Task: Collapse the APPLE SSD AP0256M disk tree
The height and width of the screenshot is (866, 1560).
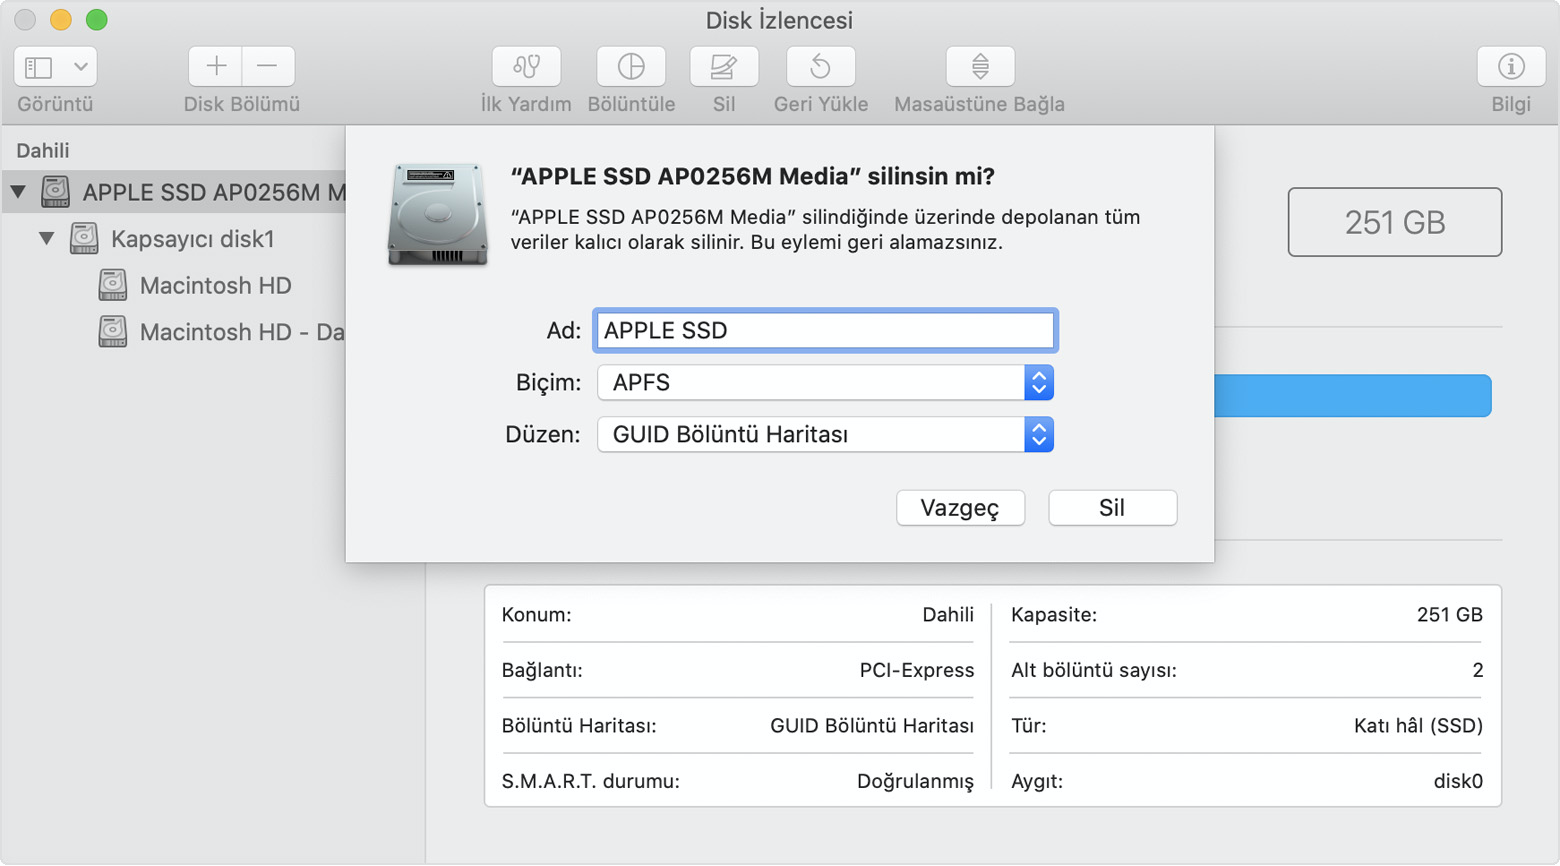Action: click(x=18, y=191)
